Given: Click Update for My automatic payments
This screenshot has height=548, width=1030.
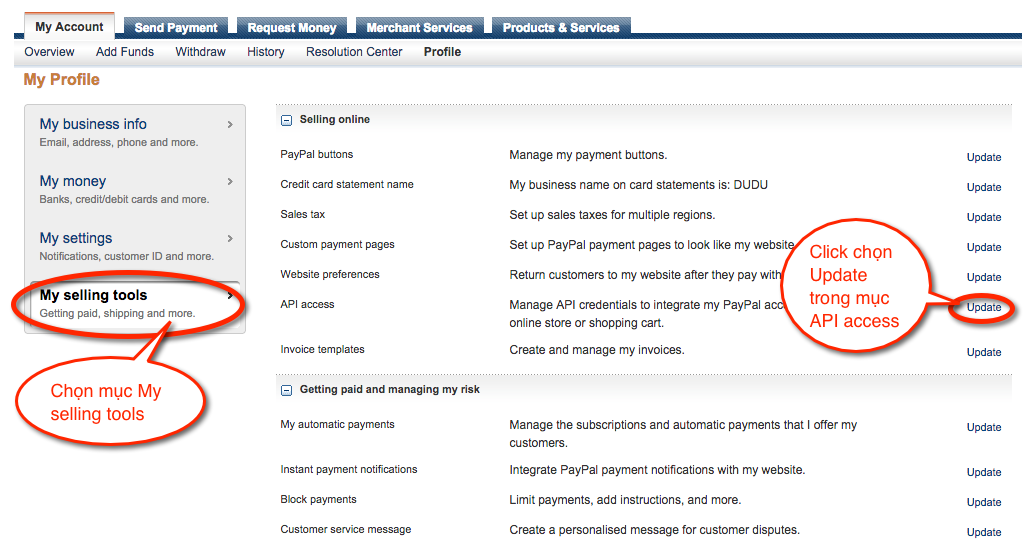Looking at the screenshot, I should click(983, 427).
